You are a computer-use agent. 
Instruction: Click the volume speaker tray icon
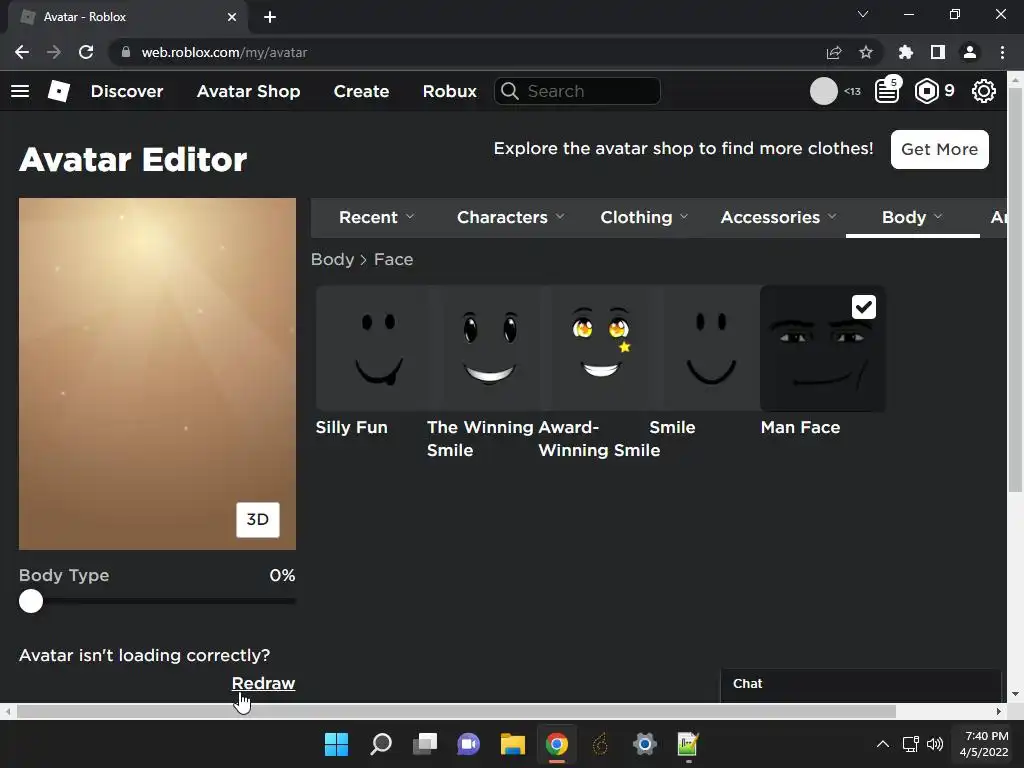[935, 744]
